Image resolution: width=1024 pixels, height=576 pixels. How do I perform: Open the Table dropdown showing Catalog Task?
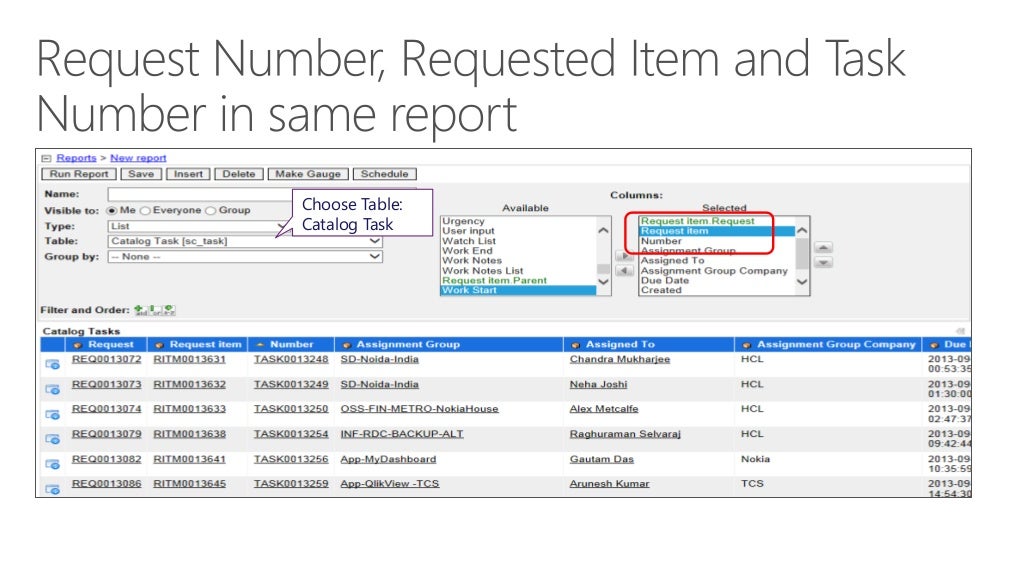pos(245,241)
